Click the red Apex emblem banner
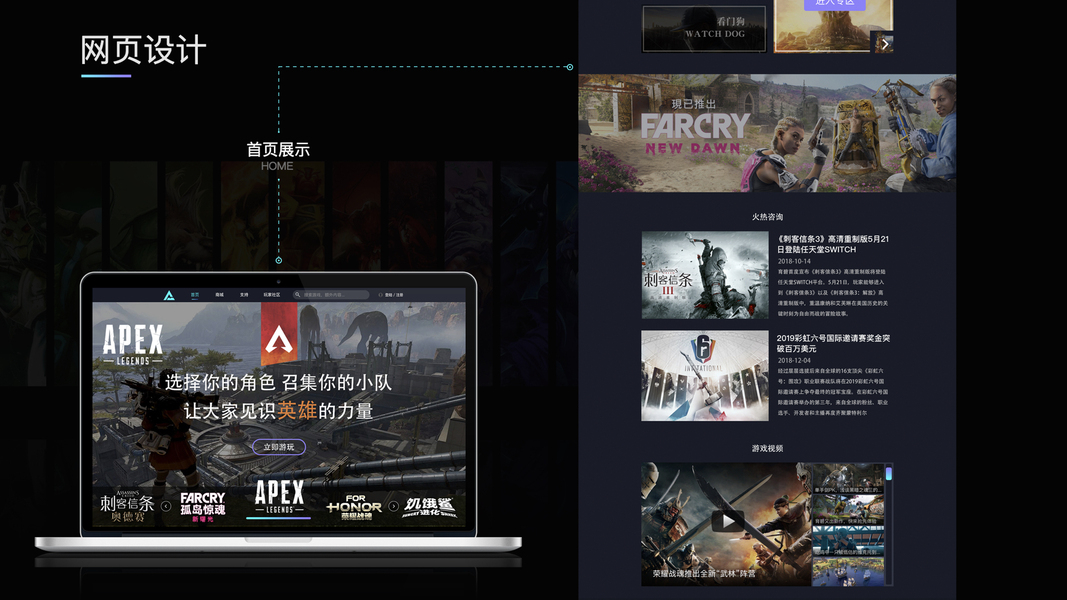This screenshot has height=600, width=1067. click(279, 335)
